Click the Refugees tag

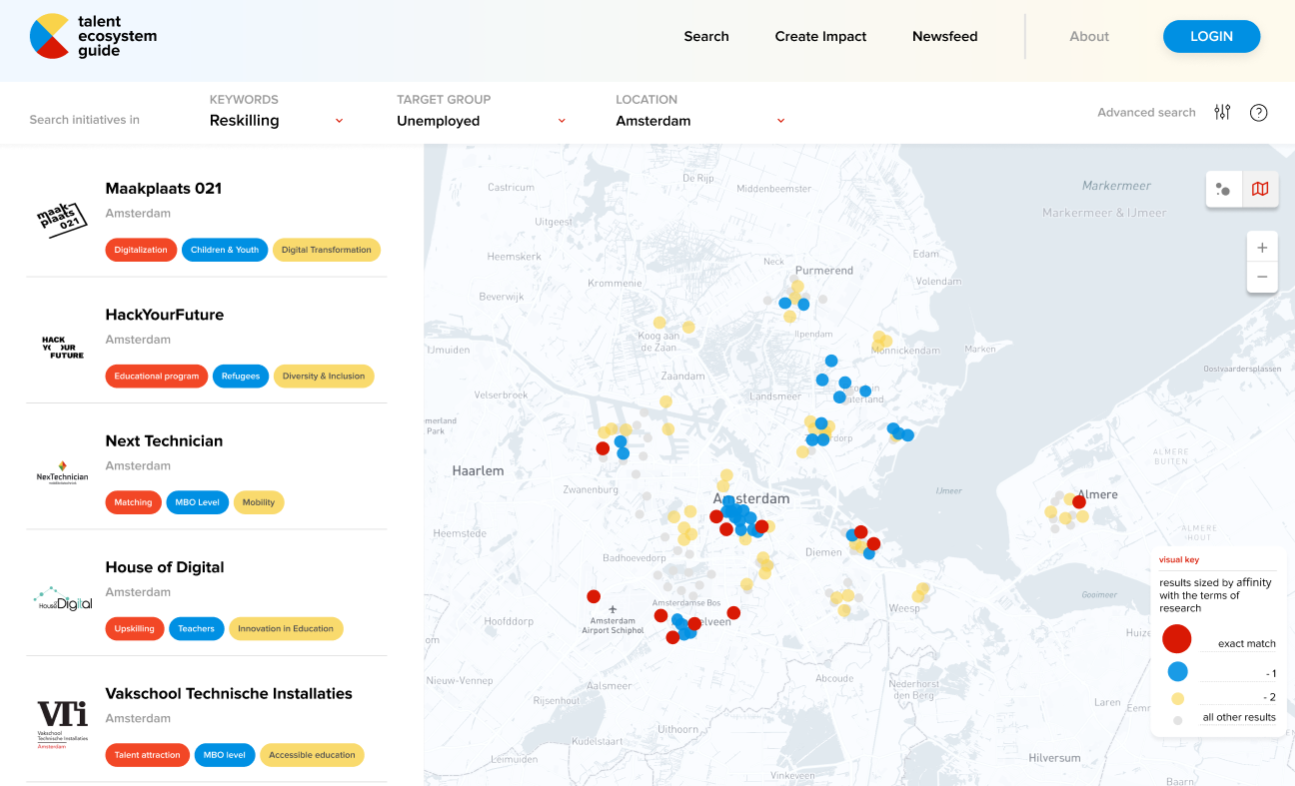coord(241,376)
